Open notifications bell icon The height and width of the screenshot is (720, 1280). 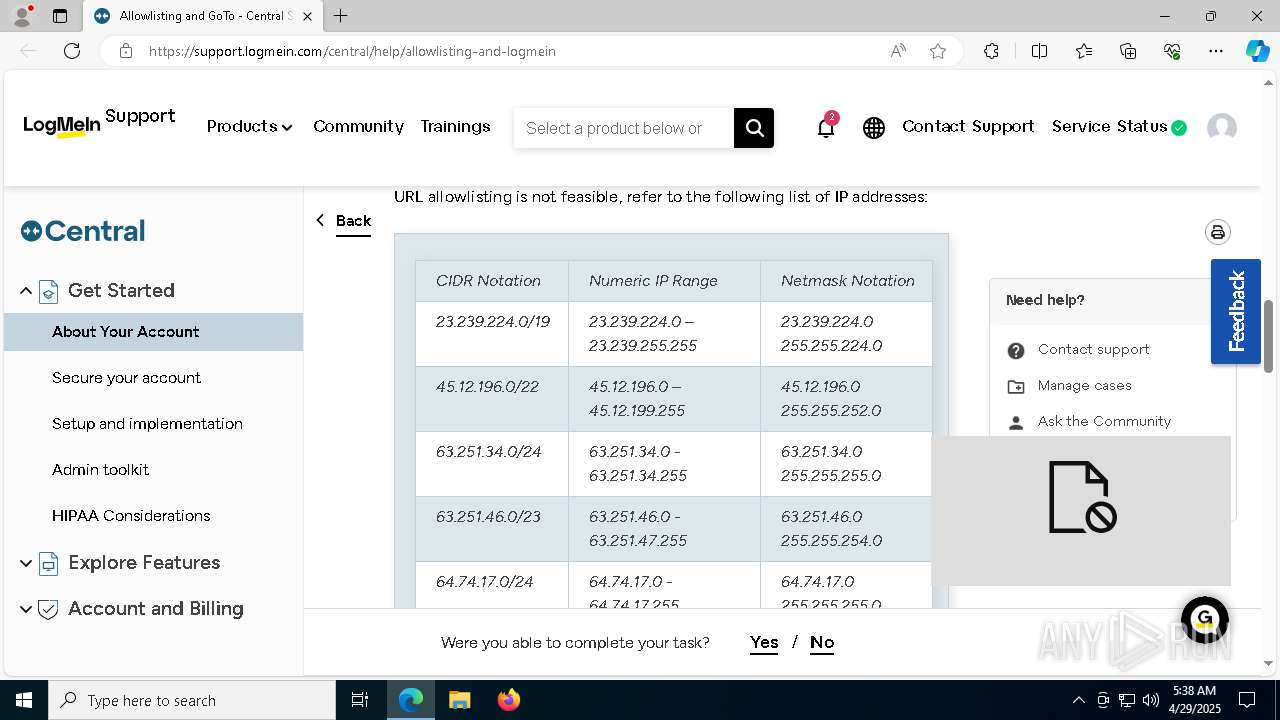coord(826,127)
